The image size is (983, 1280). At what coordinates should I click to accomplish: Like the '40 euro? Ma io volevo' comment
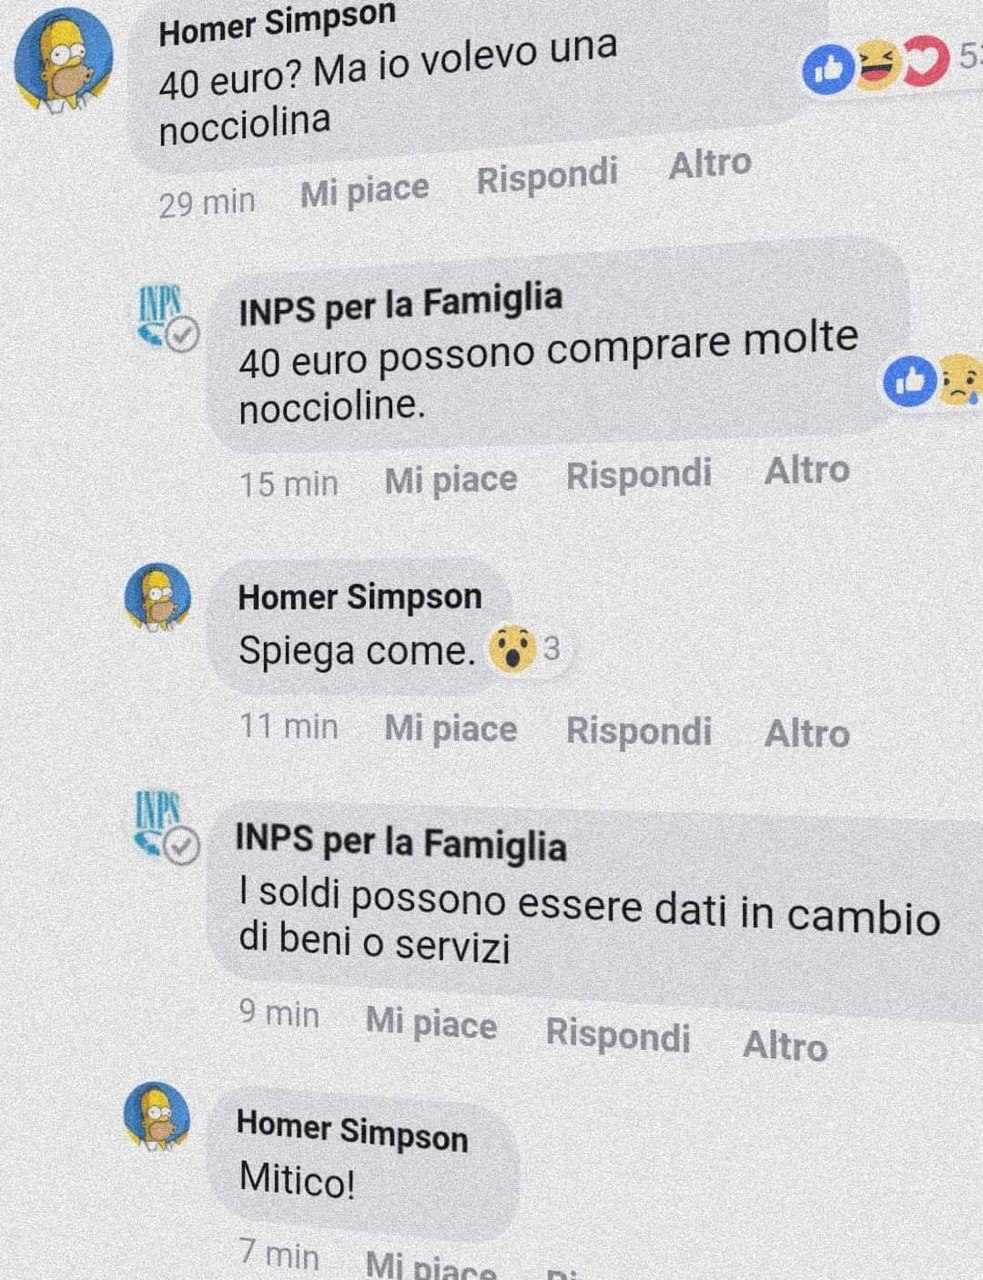pyautogui.click(x=365, y=191)
